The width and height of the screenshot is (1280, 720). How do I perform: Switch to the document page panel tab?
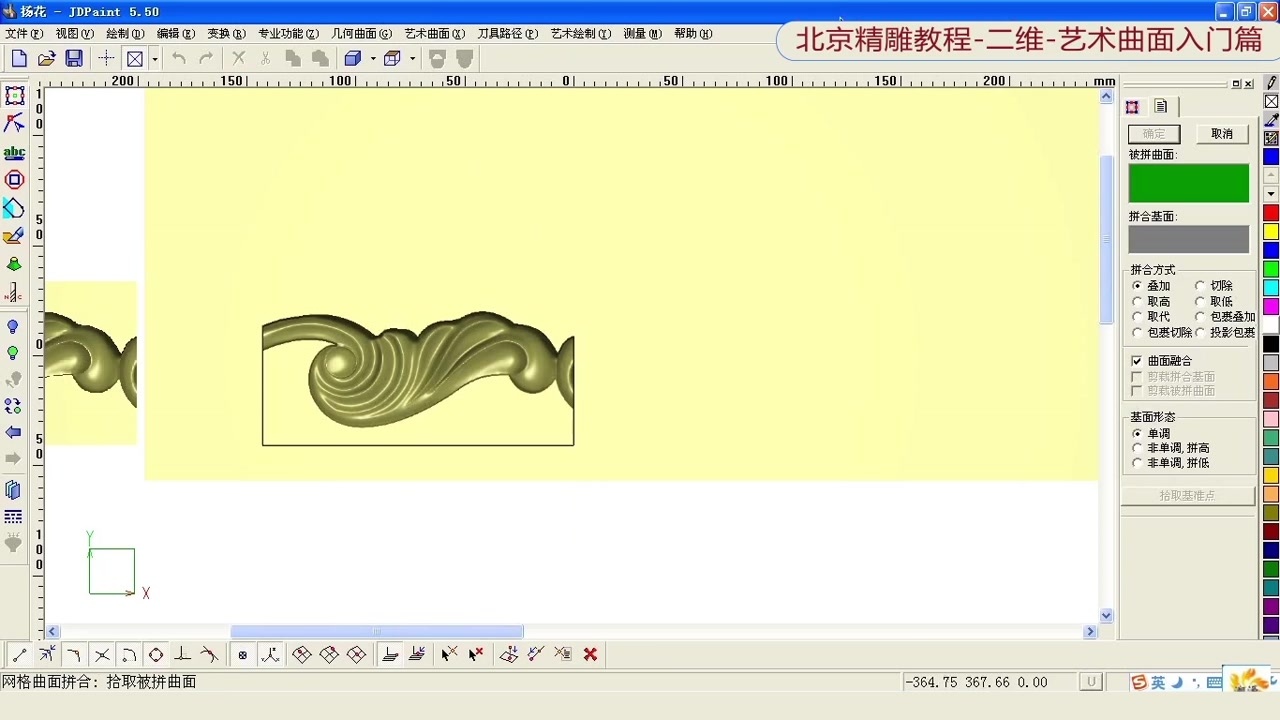(x=1161, y=106)
